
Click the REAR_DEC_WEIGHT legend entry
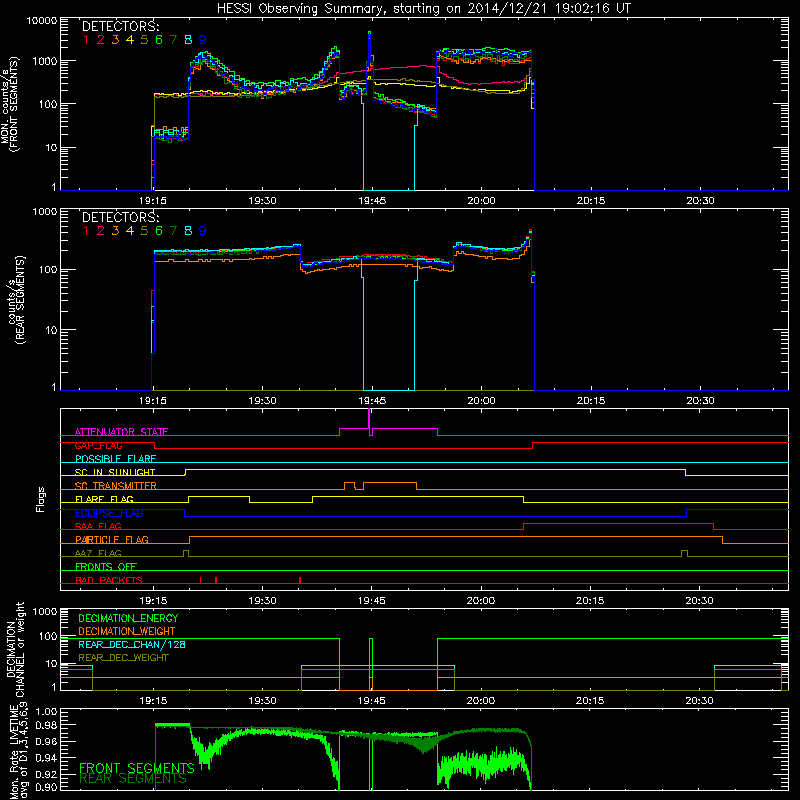coord(123,658)
